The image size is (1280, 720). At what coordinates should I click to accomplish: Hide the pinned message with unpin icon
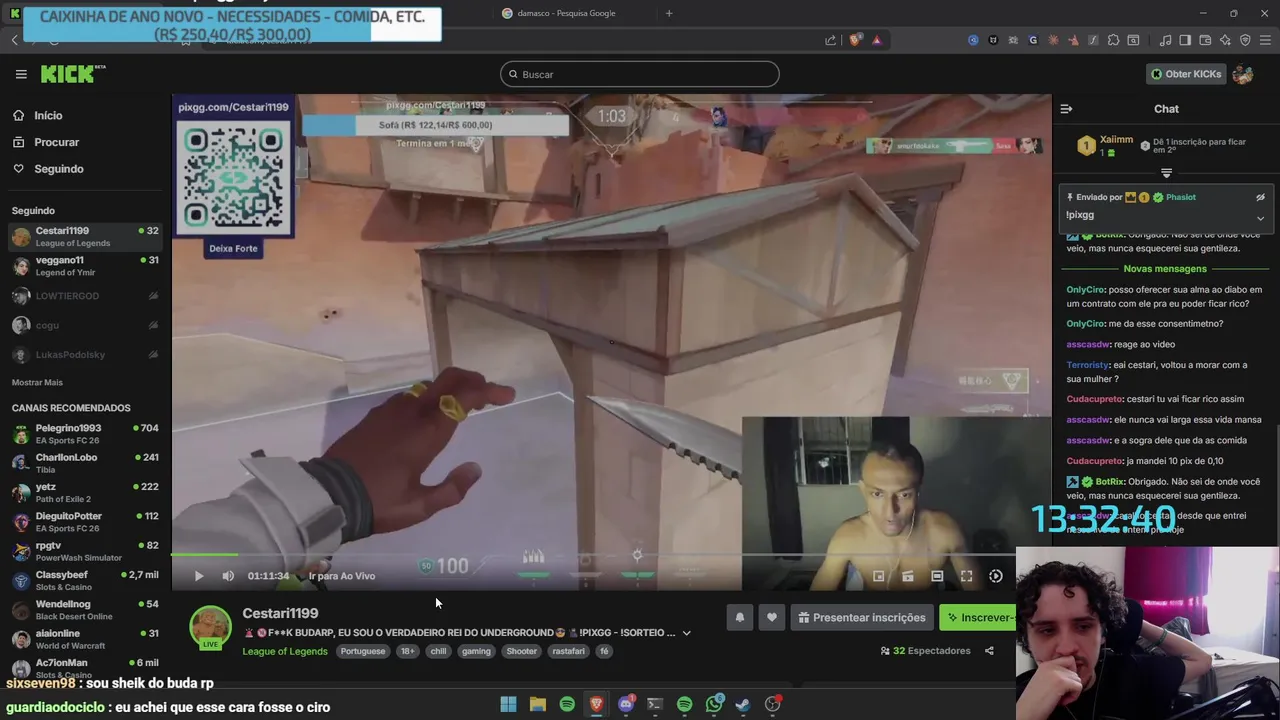click(1260, 198)
